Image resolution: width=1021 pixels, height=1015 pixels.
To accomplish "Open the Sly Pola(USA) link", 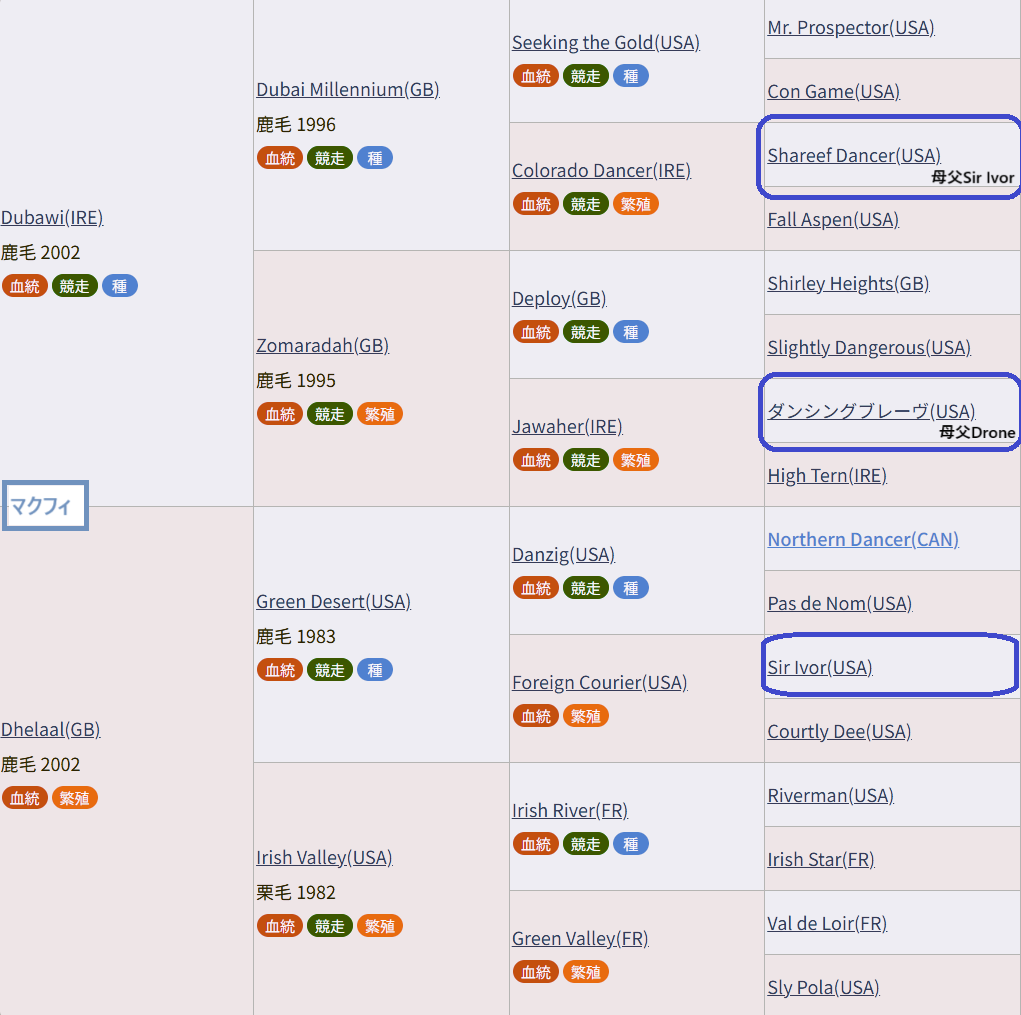I will pyautogui.click(x=823, y=987).
